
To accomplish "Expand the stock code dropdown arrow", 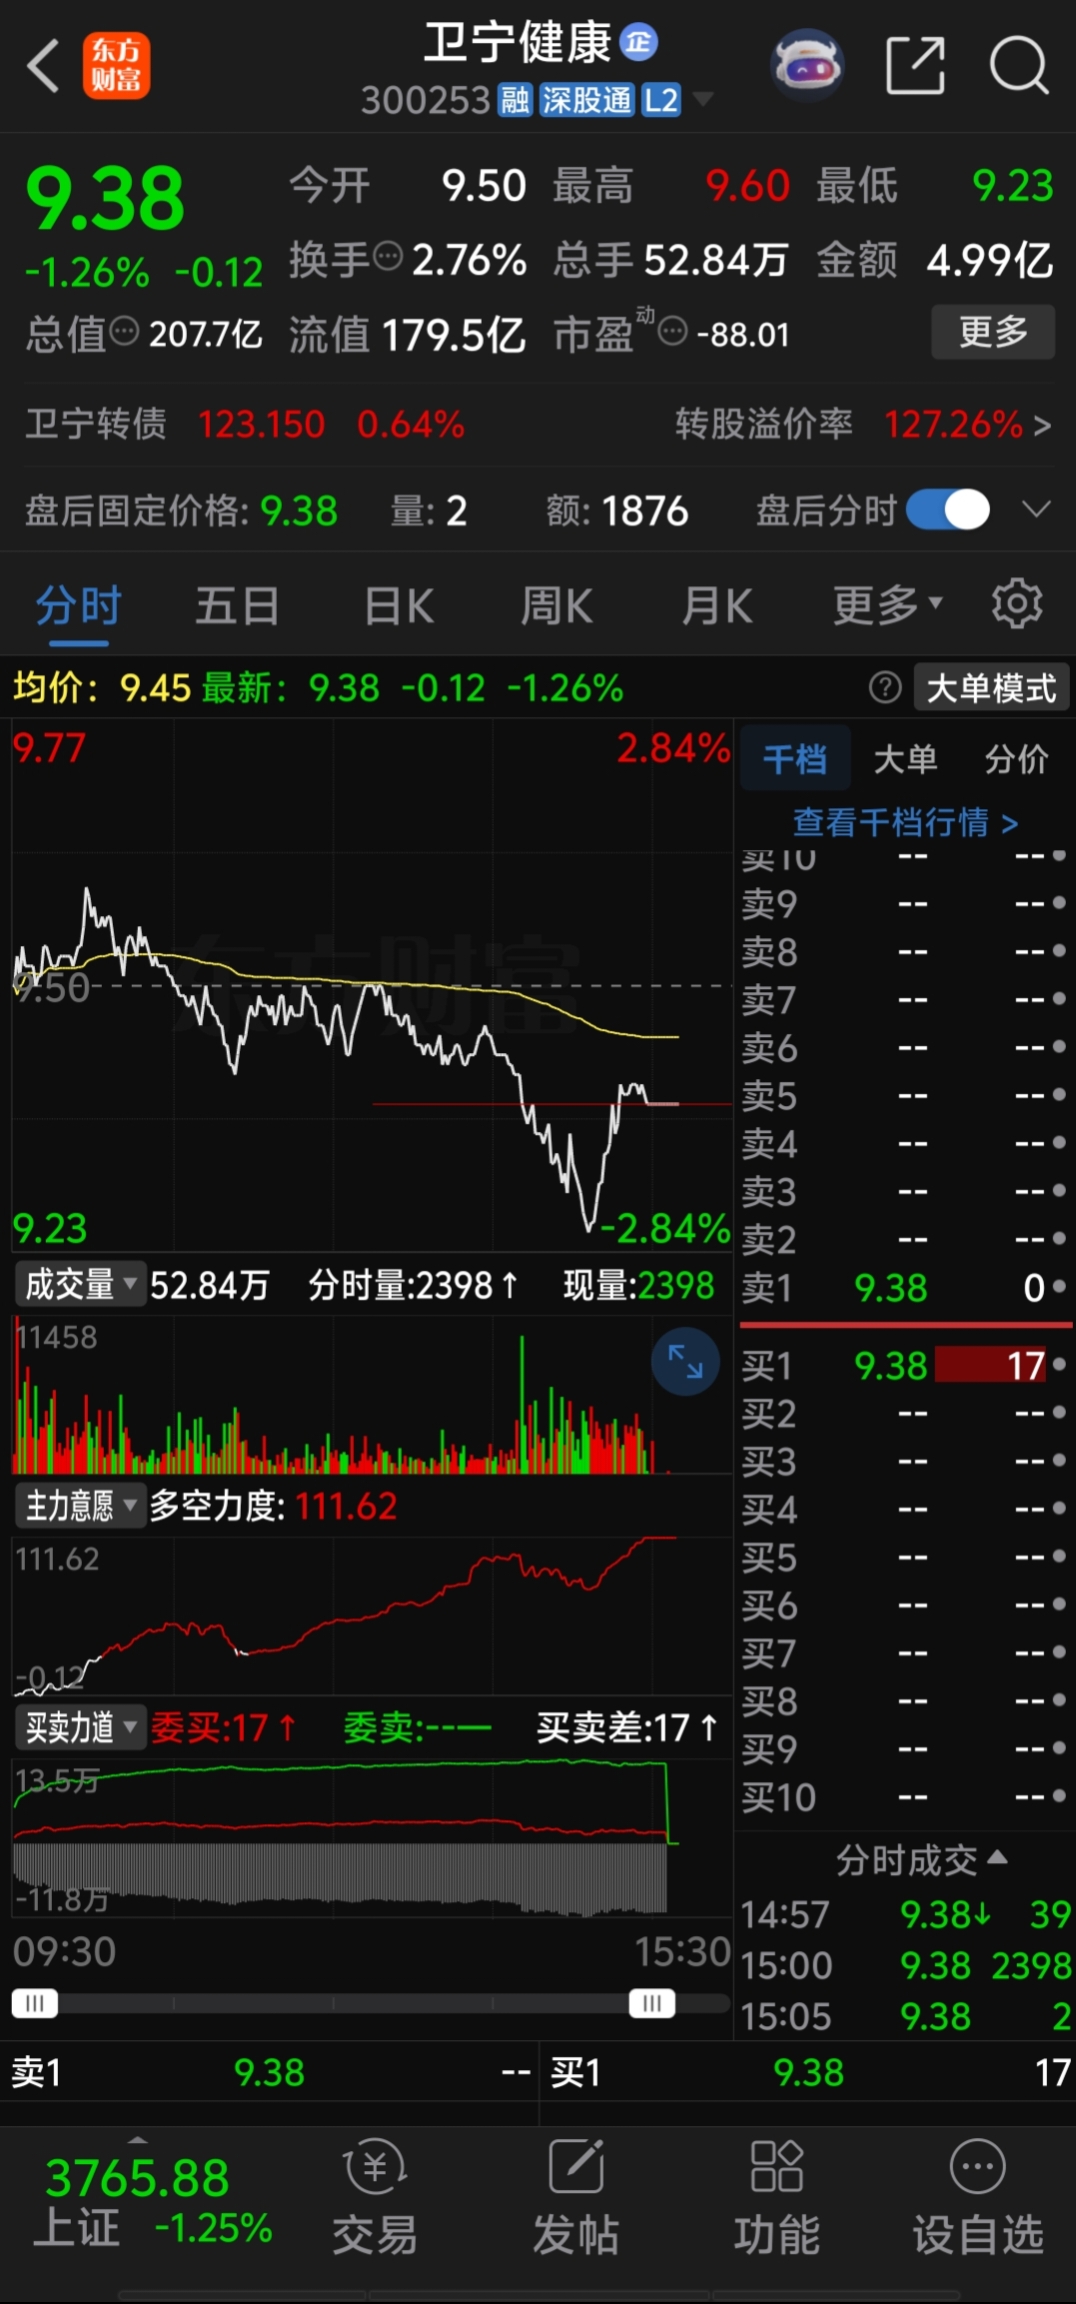I will tap(703, 99).
